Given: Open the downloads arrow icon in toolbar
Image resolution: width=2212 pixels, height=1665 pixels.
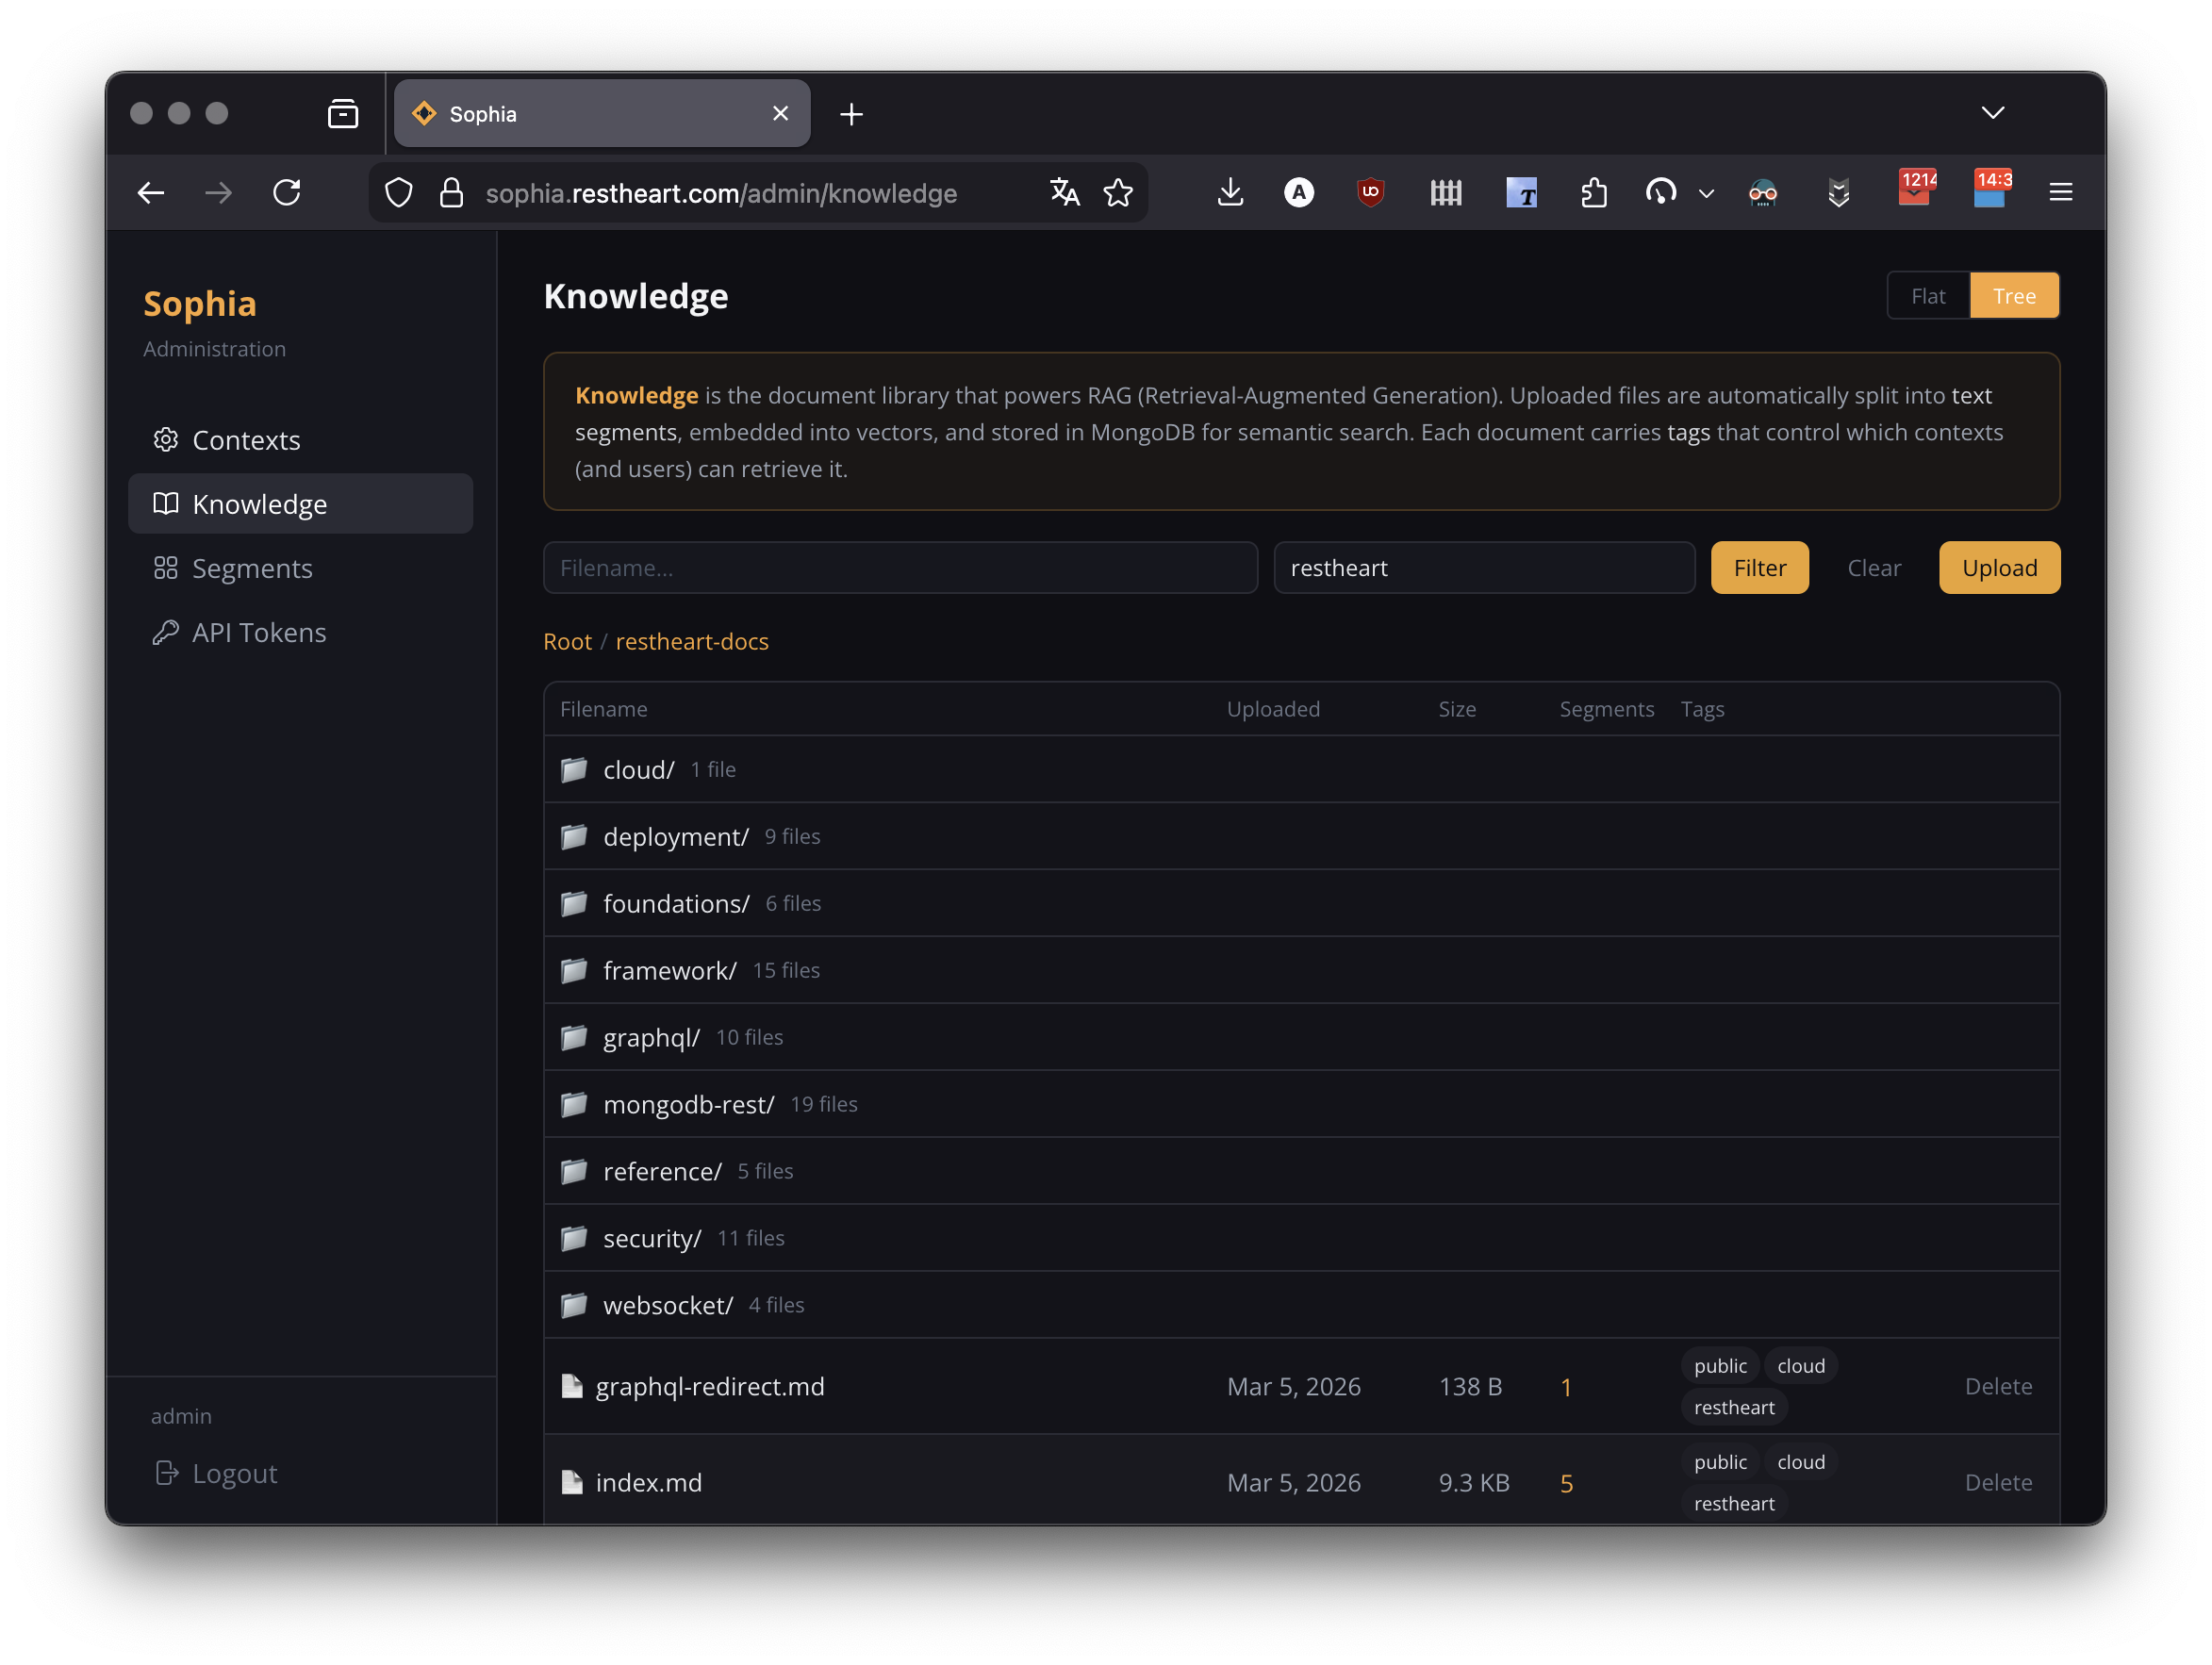Looking at the screenshot, I should click(1230, 192).
